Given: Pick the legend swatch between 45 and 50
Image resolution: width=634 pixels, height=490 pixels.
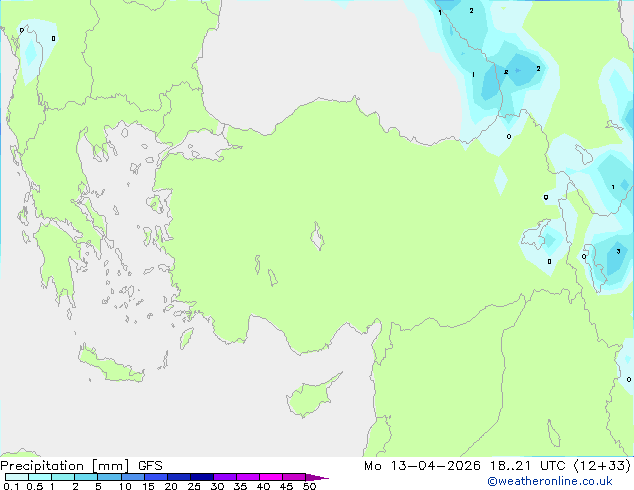Looking at the screenshot, I should (x=294, y=477).
